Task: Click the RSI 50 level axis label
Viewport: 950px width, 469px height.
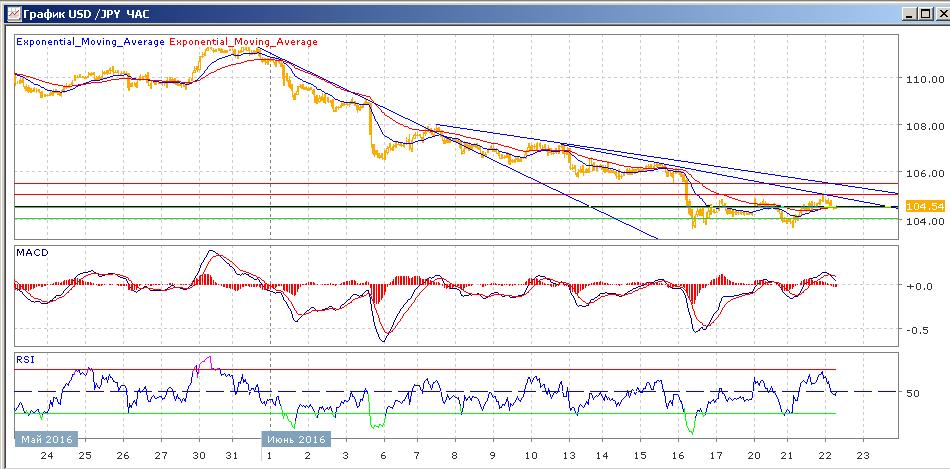Action: pyautogui.click(x=912, y=393)
